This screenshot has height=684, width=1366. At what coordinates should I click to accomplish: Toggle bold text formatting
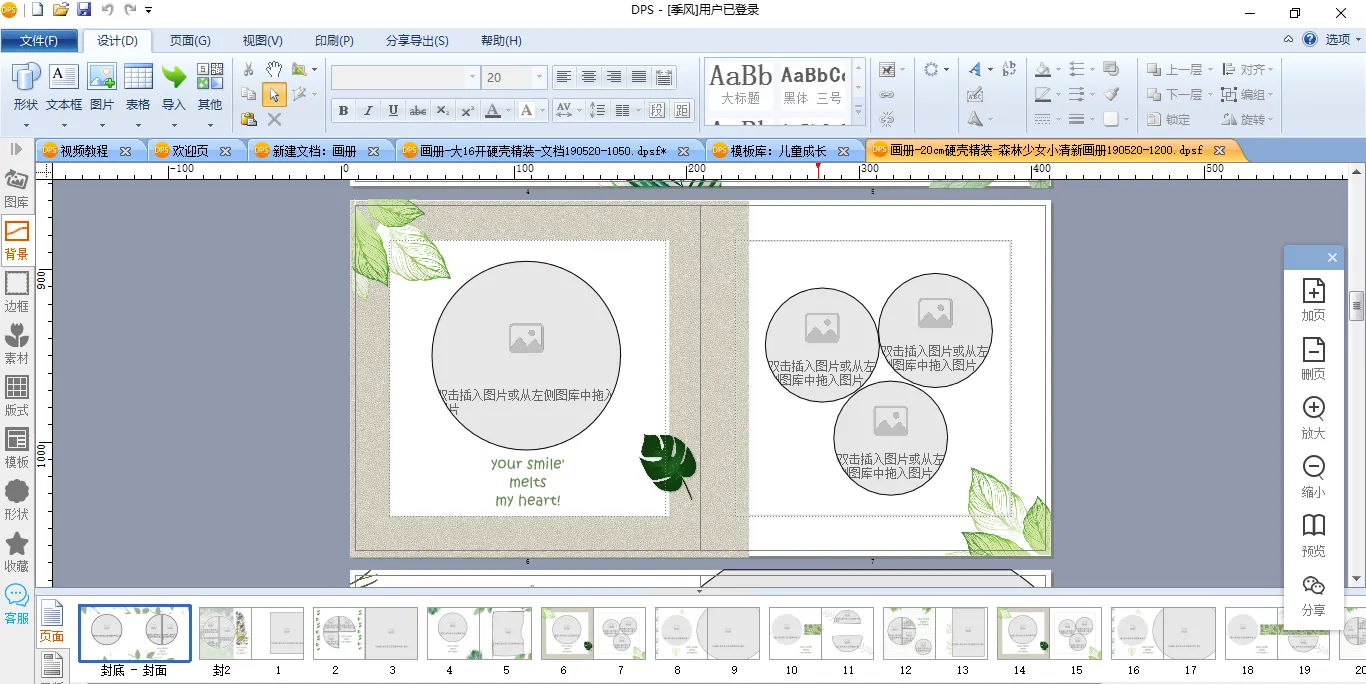click(x=343, y=110)
